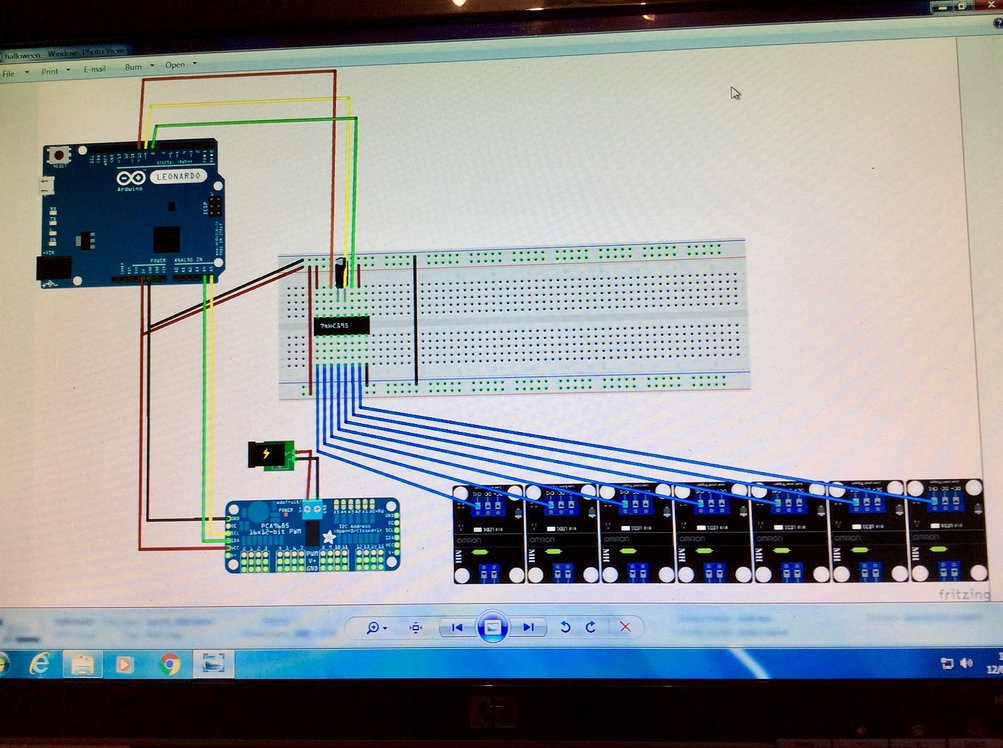
Task: Click the fit-to-window actual size icon
Action: [x=416, y=628]
